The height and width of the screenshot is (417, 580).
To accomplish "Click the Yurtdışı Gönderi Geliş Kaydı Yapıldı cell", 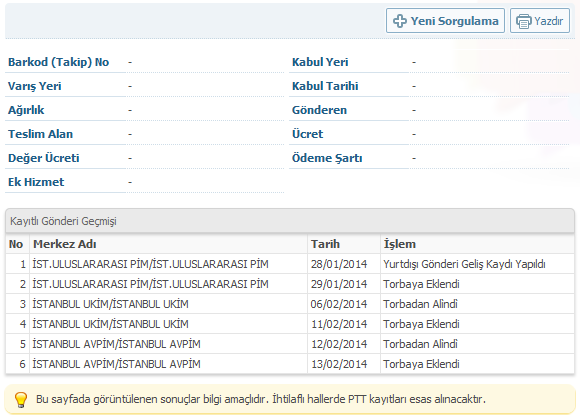I will (x=478, y=264).
